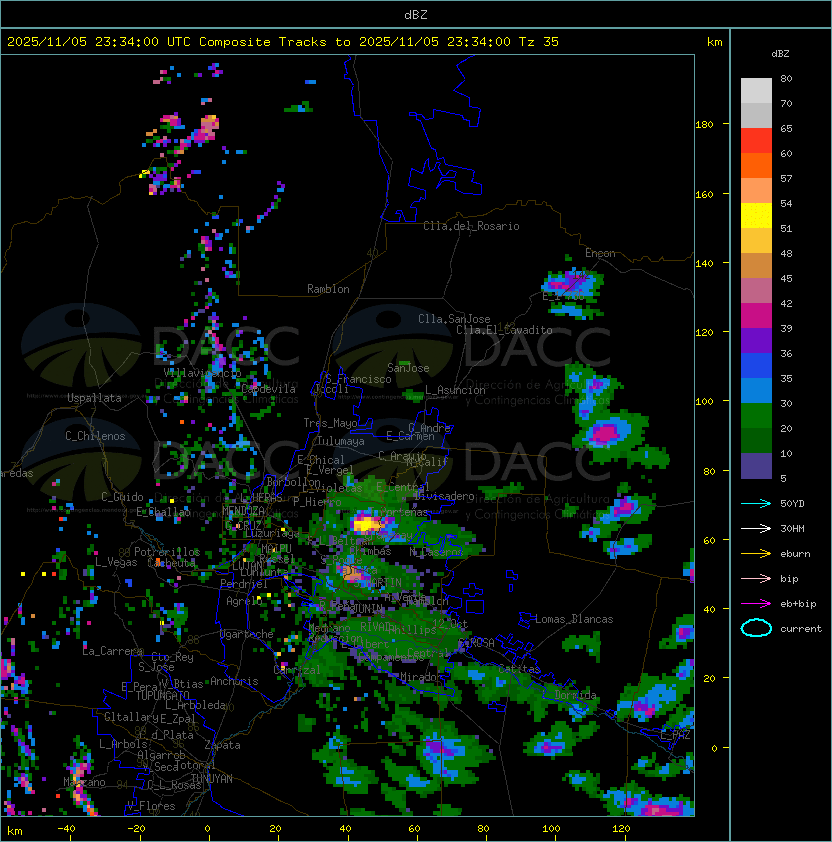Click the cyan 50YD arrow in legend
Image resolution: width=832 pixels, height=842 pixels.
(x=756, y=504)
